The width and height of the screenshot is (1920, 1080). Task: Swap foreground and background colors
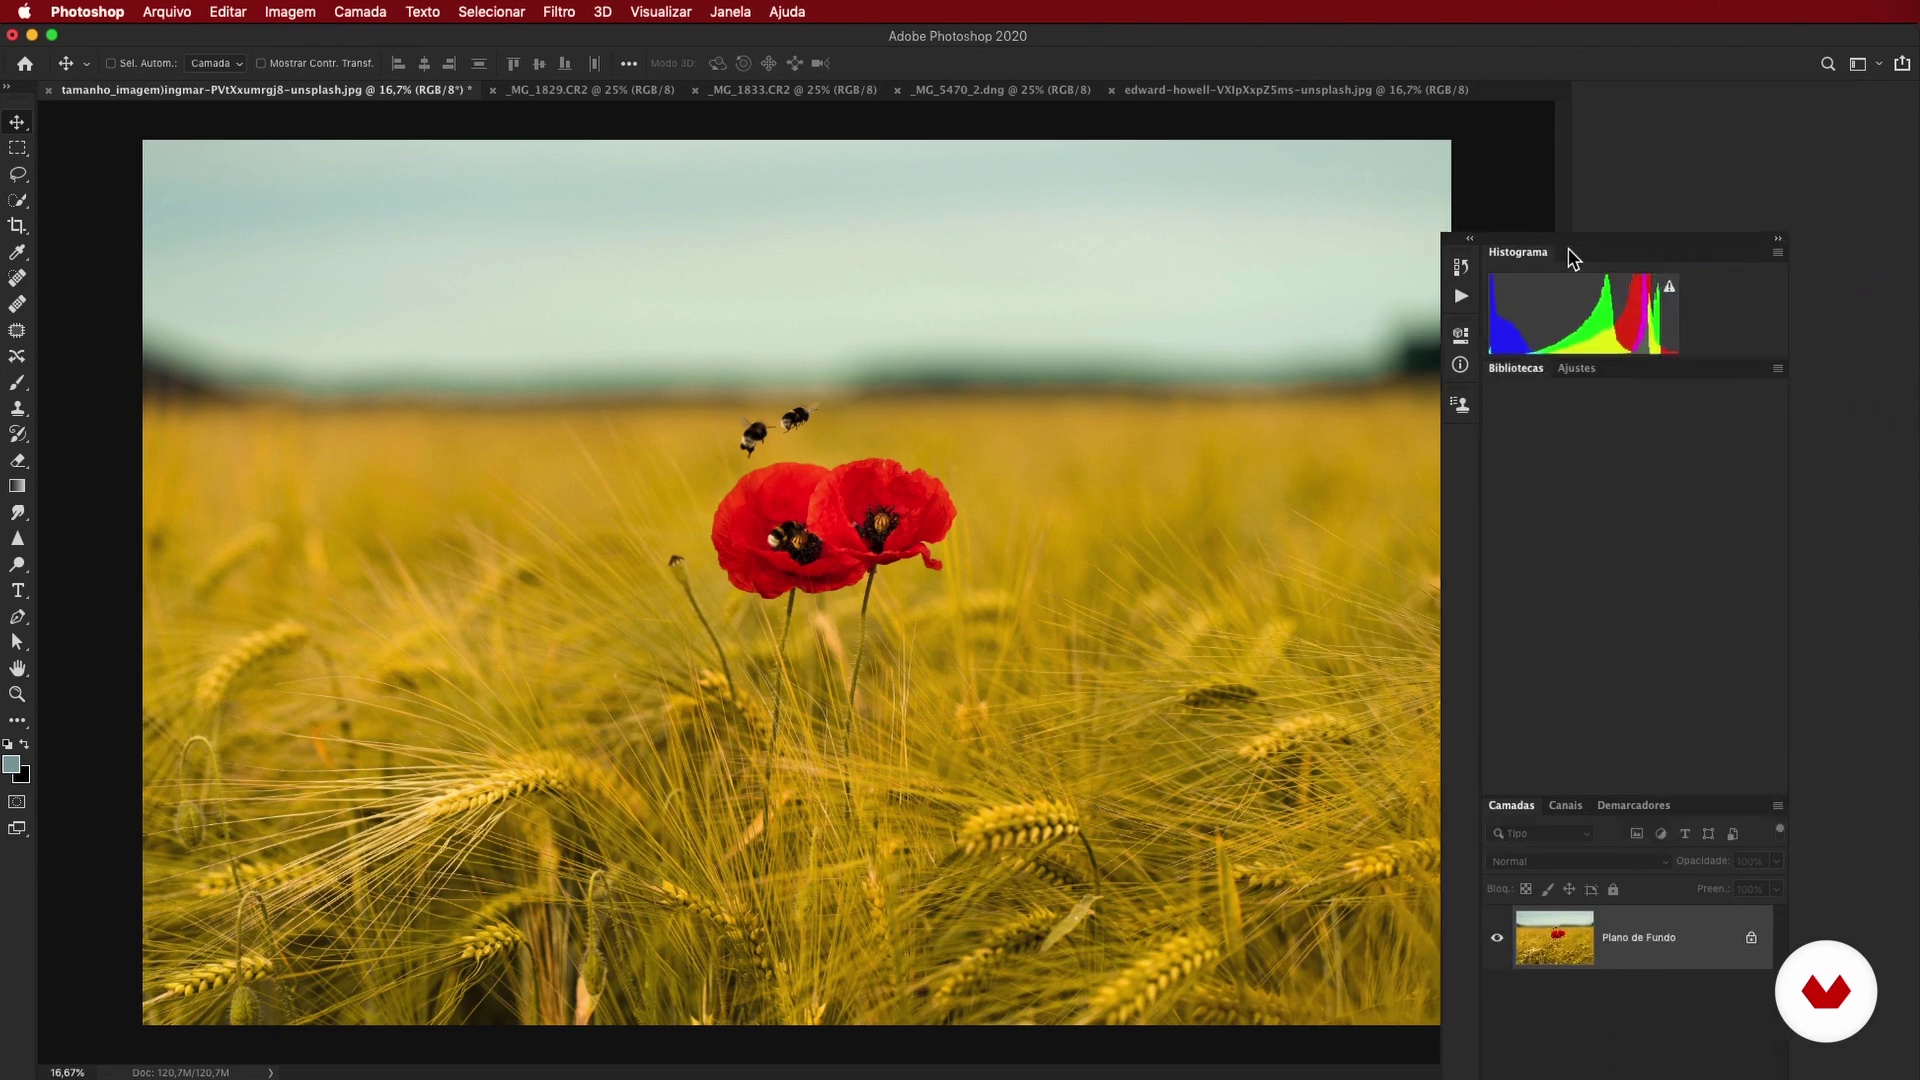coord(25,744)
